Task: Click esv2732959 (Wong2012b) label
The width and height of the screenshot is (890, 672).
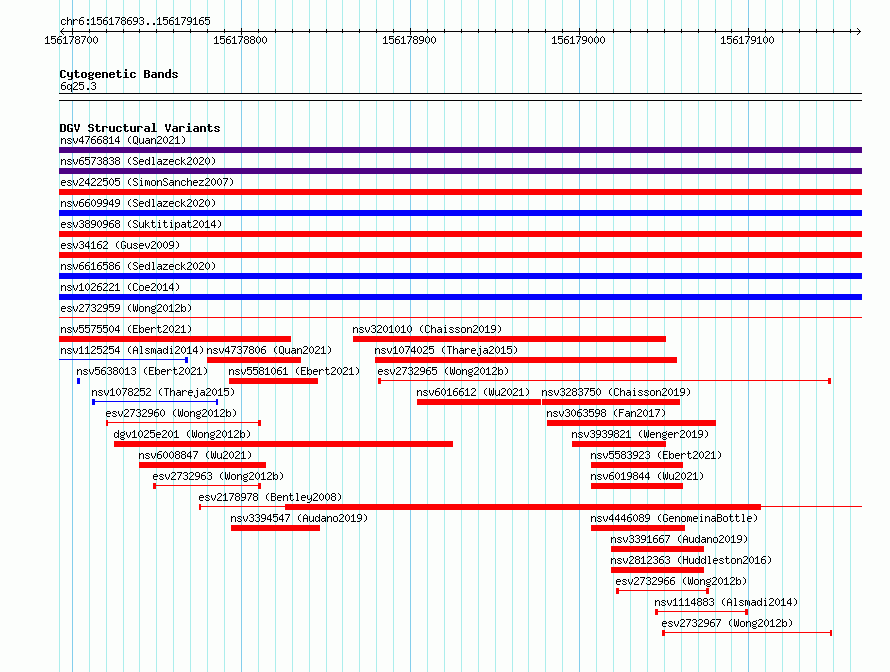Action: (126, 308)
